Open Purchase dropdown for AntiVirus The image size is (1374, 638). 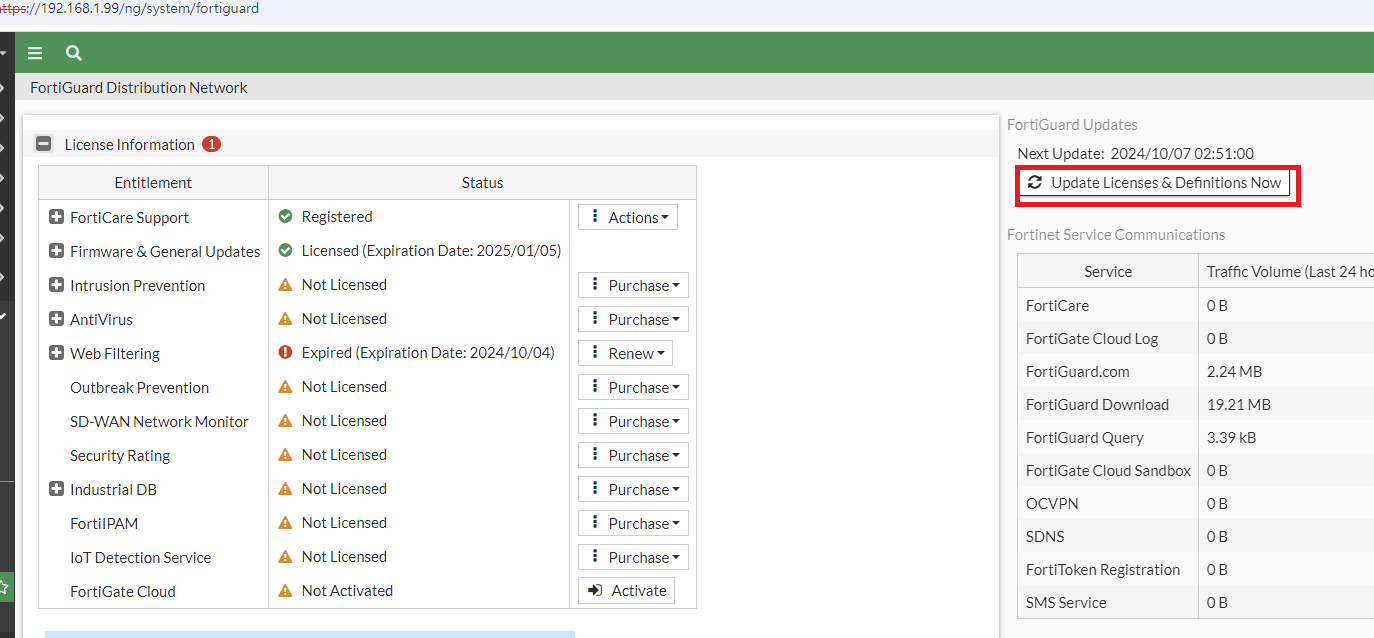(633, 319)
